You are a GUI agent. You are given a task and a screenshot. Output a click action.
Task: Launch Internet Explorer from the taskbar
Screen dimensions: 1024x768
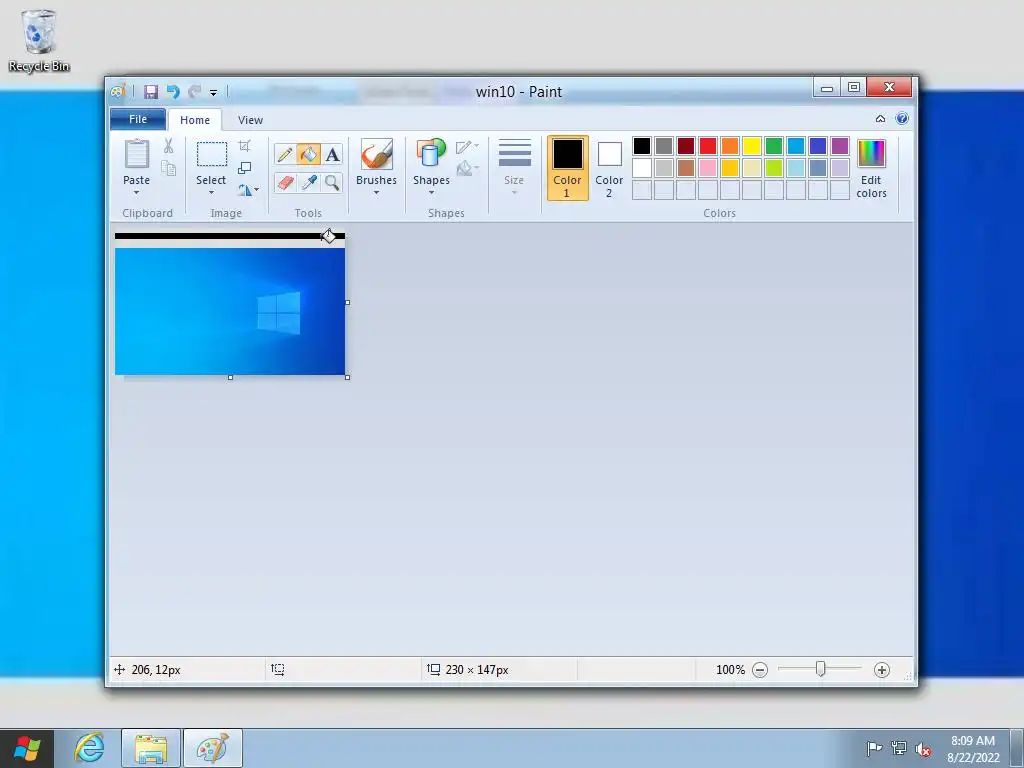(89, 748)
